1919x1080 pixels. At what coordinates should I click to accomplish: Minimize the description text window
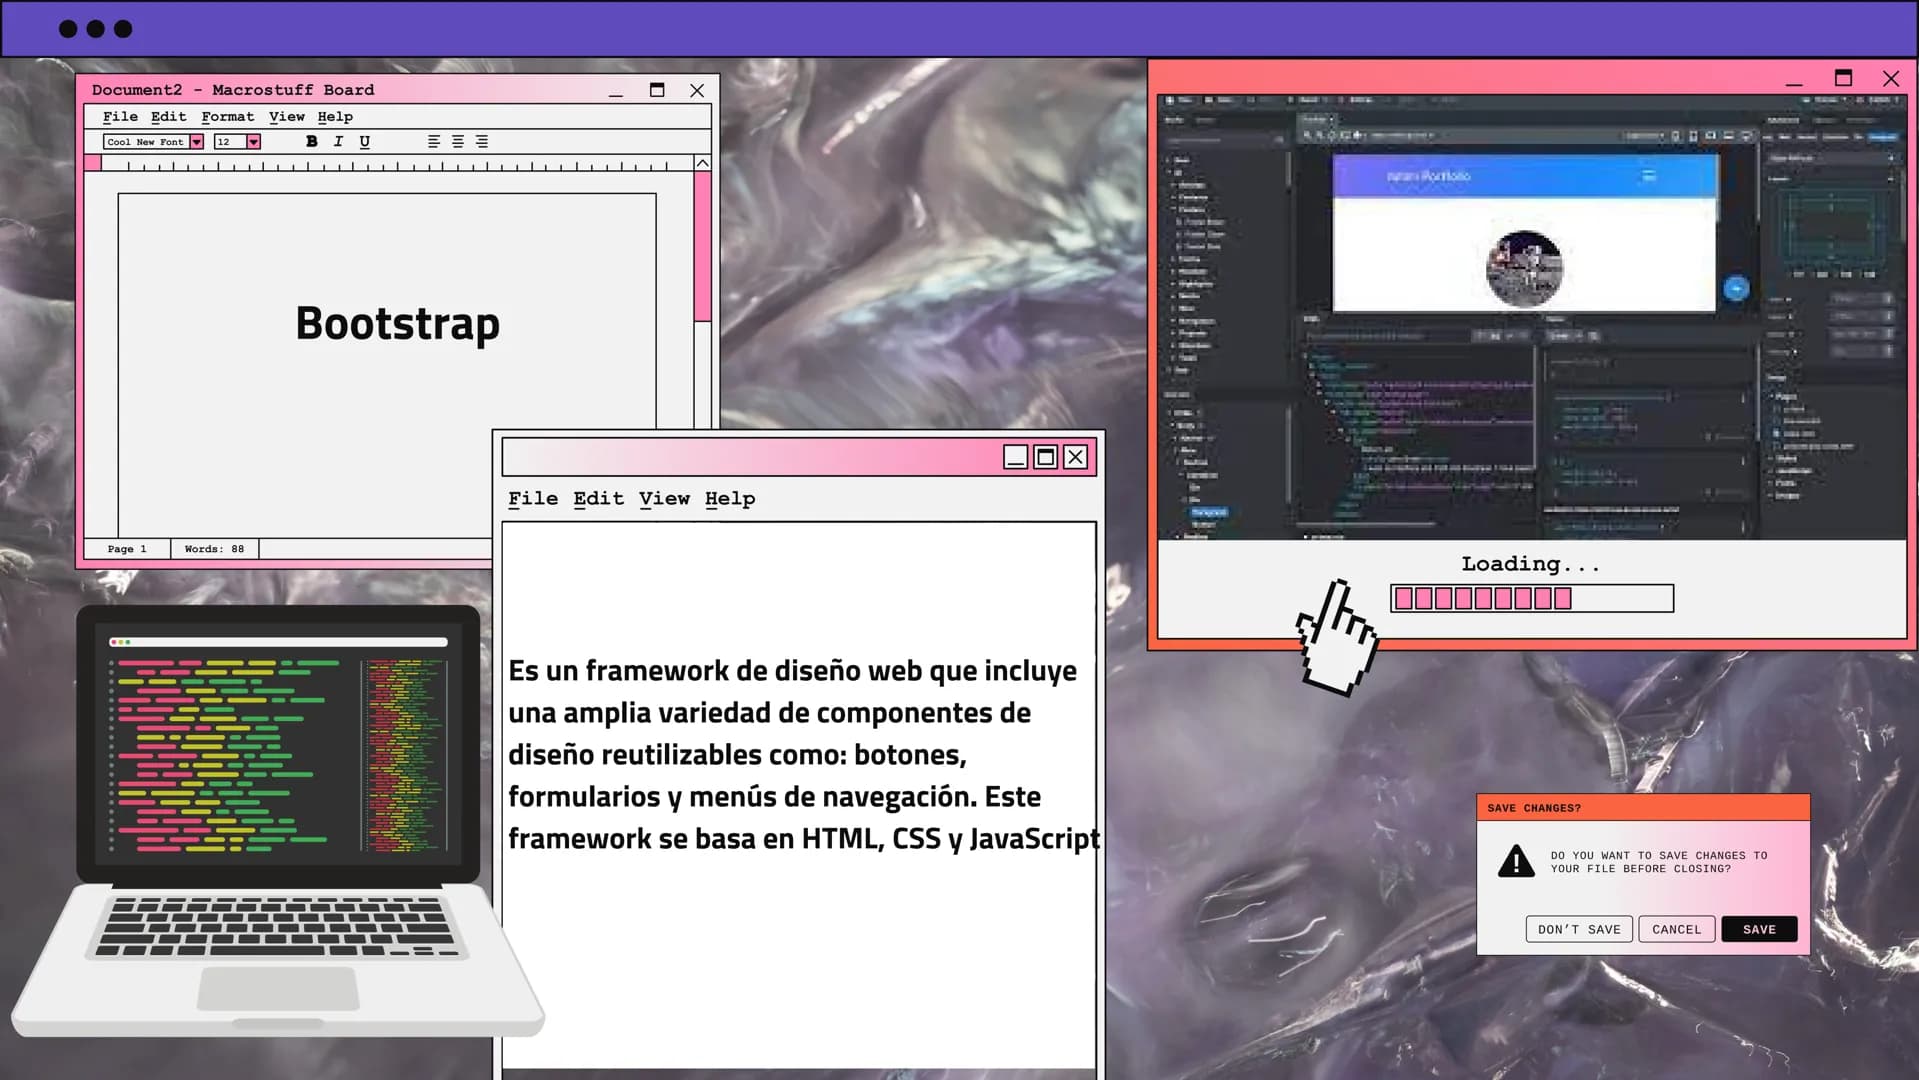click(x=1015, y=457)
